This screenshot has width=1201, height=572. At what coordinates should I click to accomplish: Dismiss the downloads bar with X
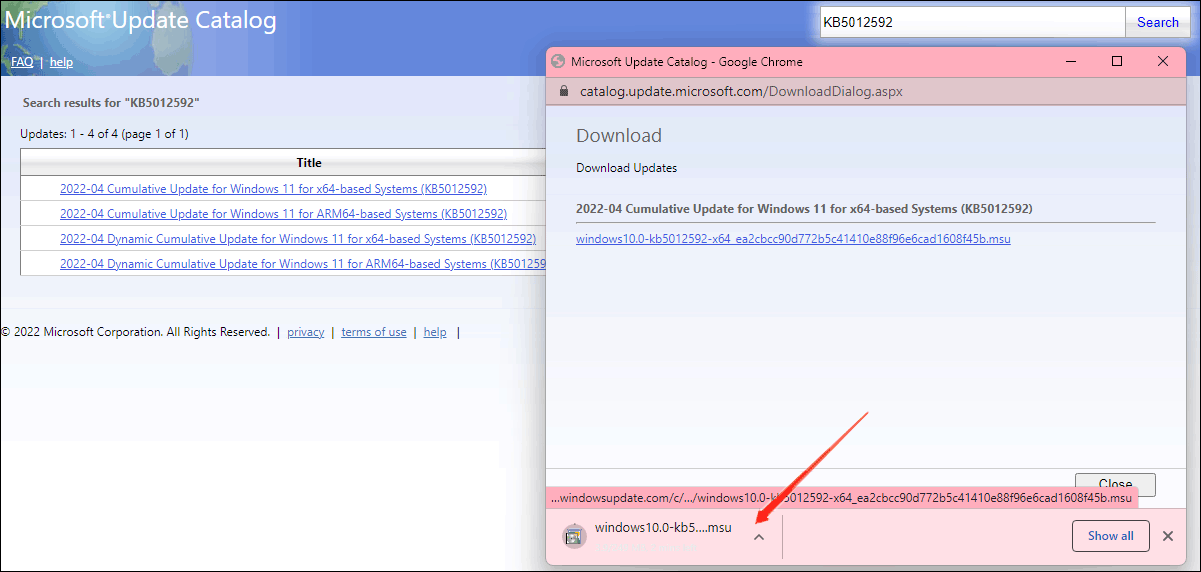pos(1168,536)
